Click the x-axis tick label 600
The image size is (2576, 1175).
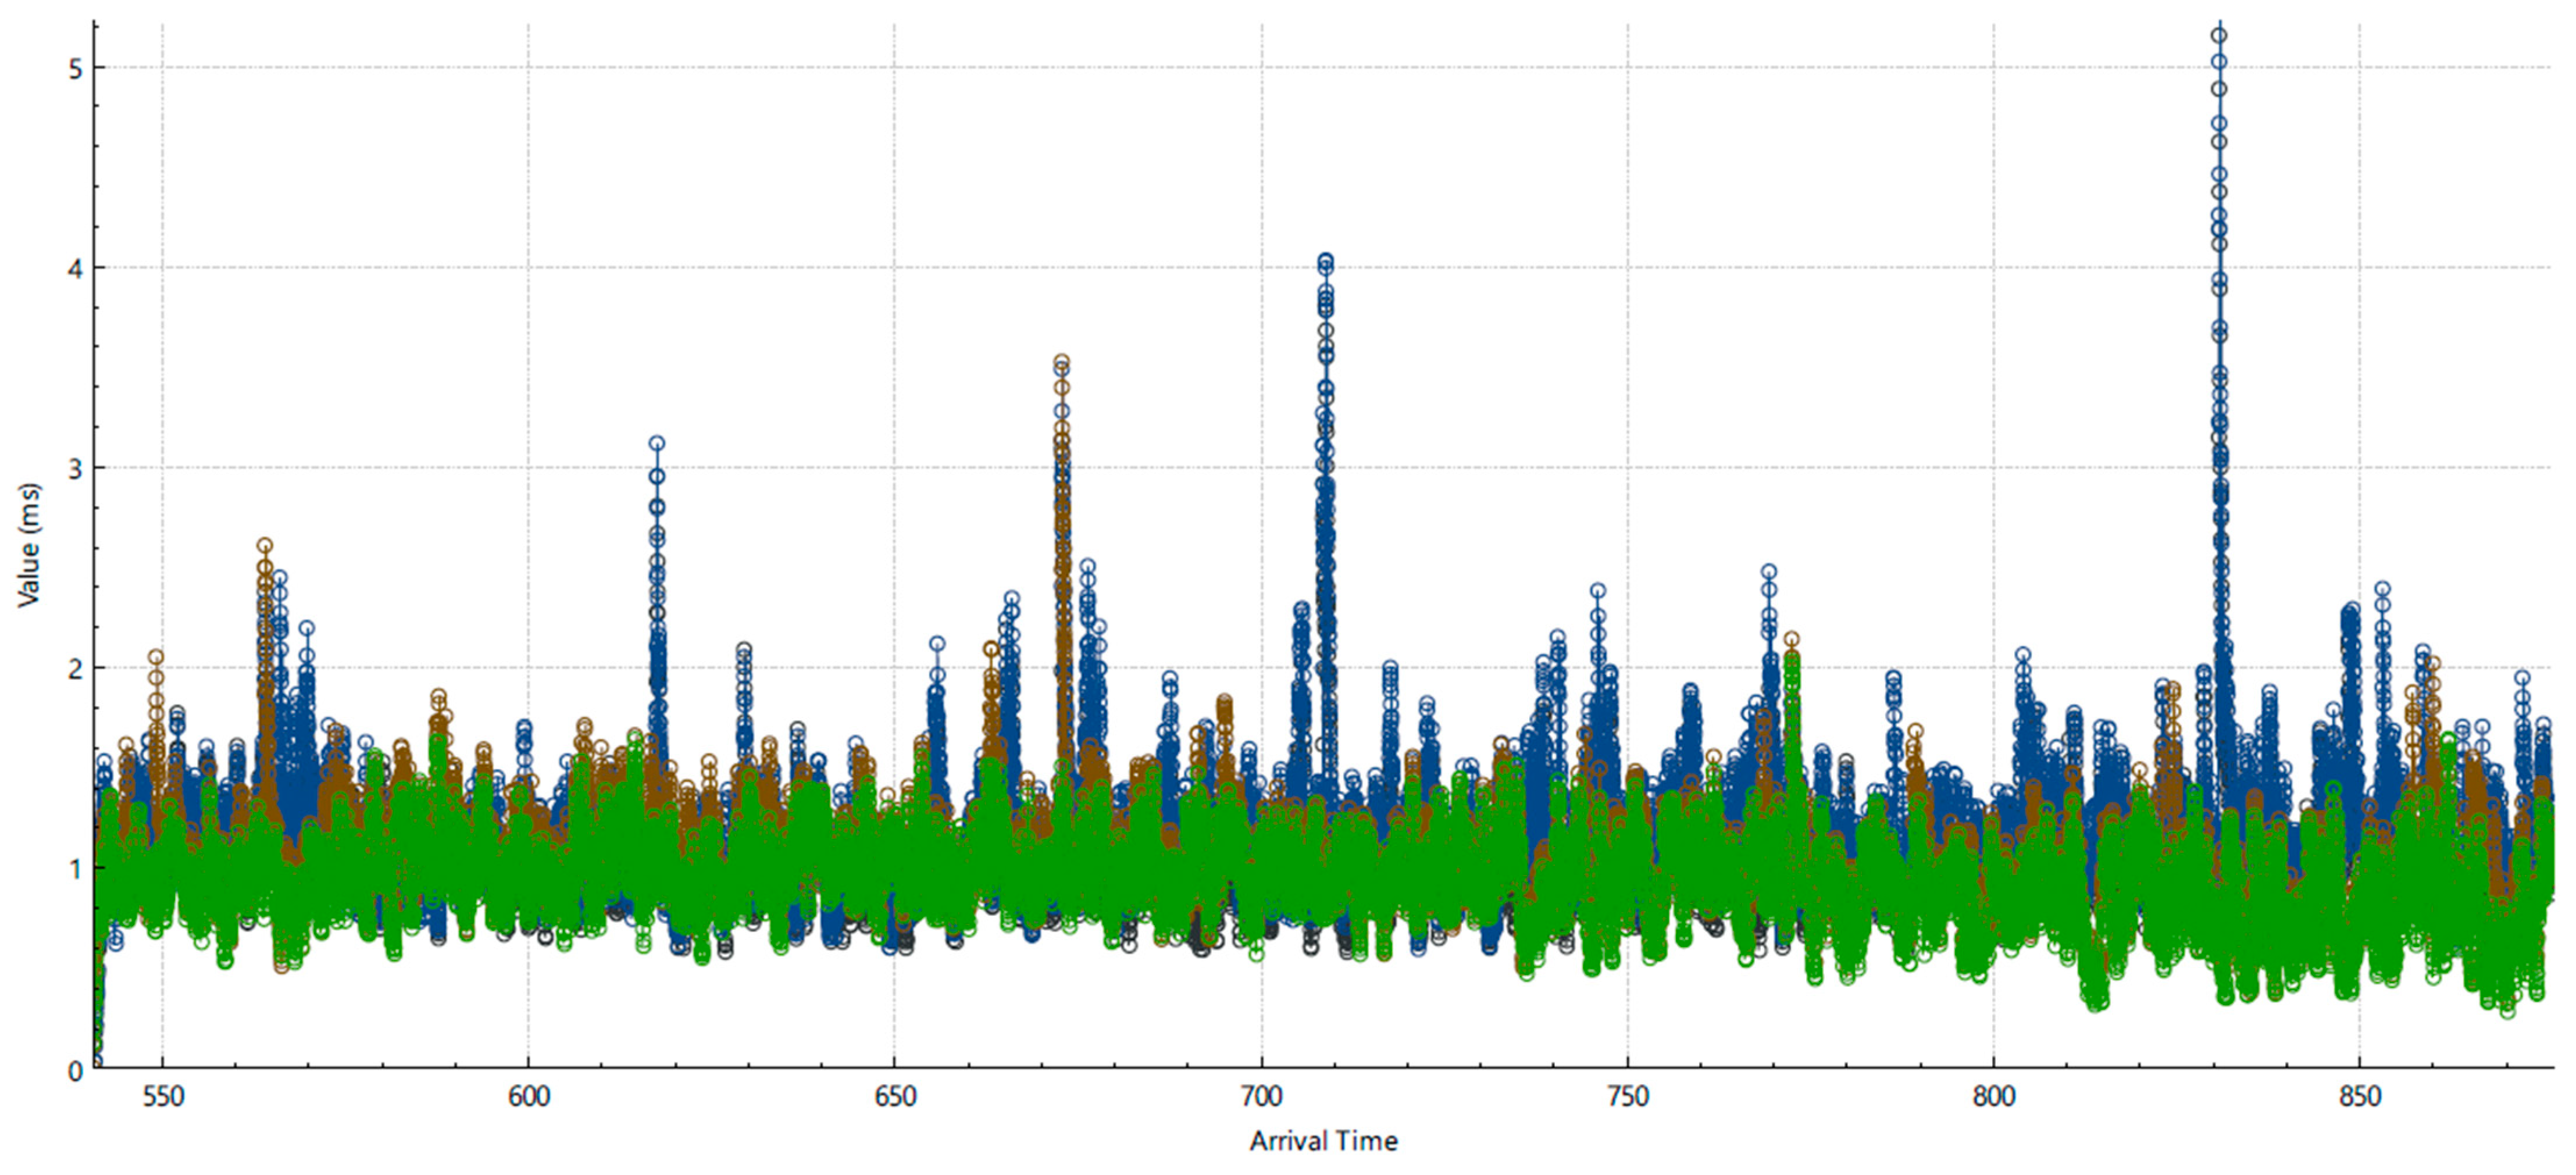(x=529, y=1097)
